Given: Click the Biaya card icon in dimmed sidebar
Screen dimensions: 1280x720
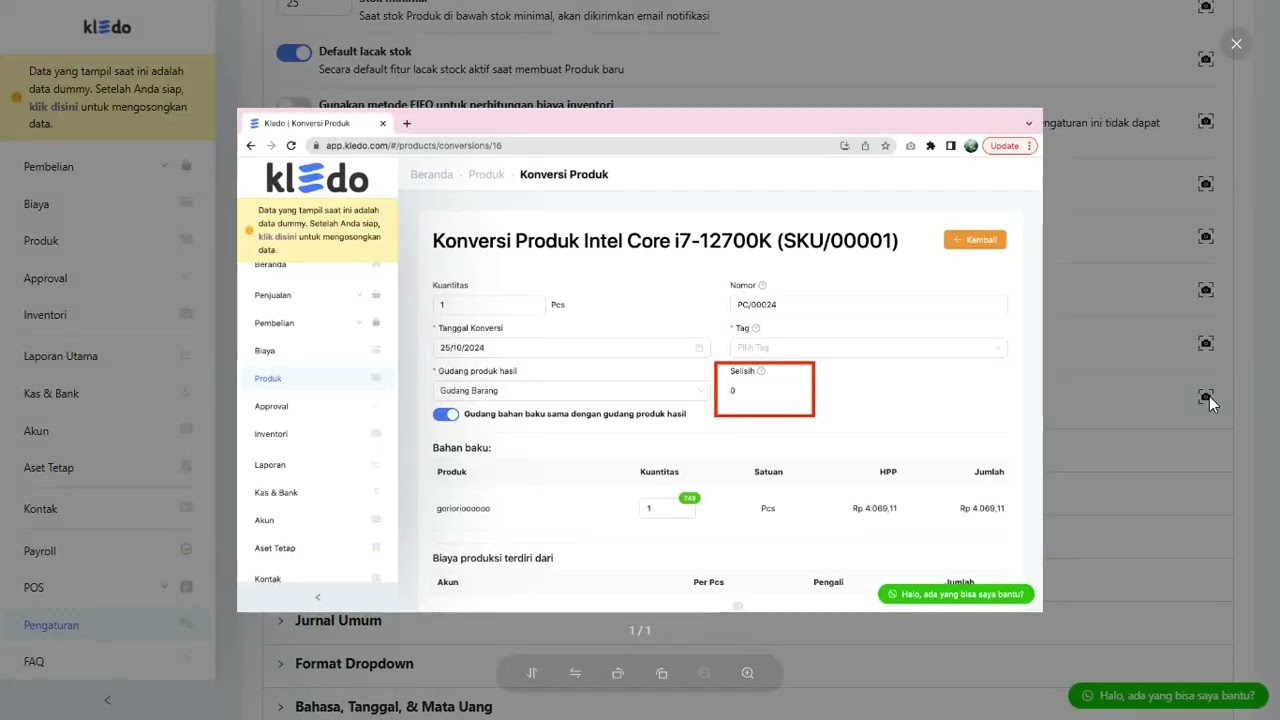Looking at the screenshot, I should point(186,202).
